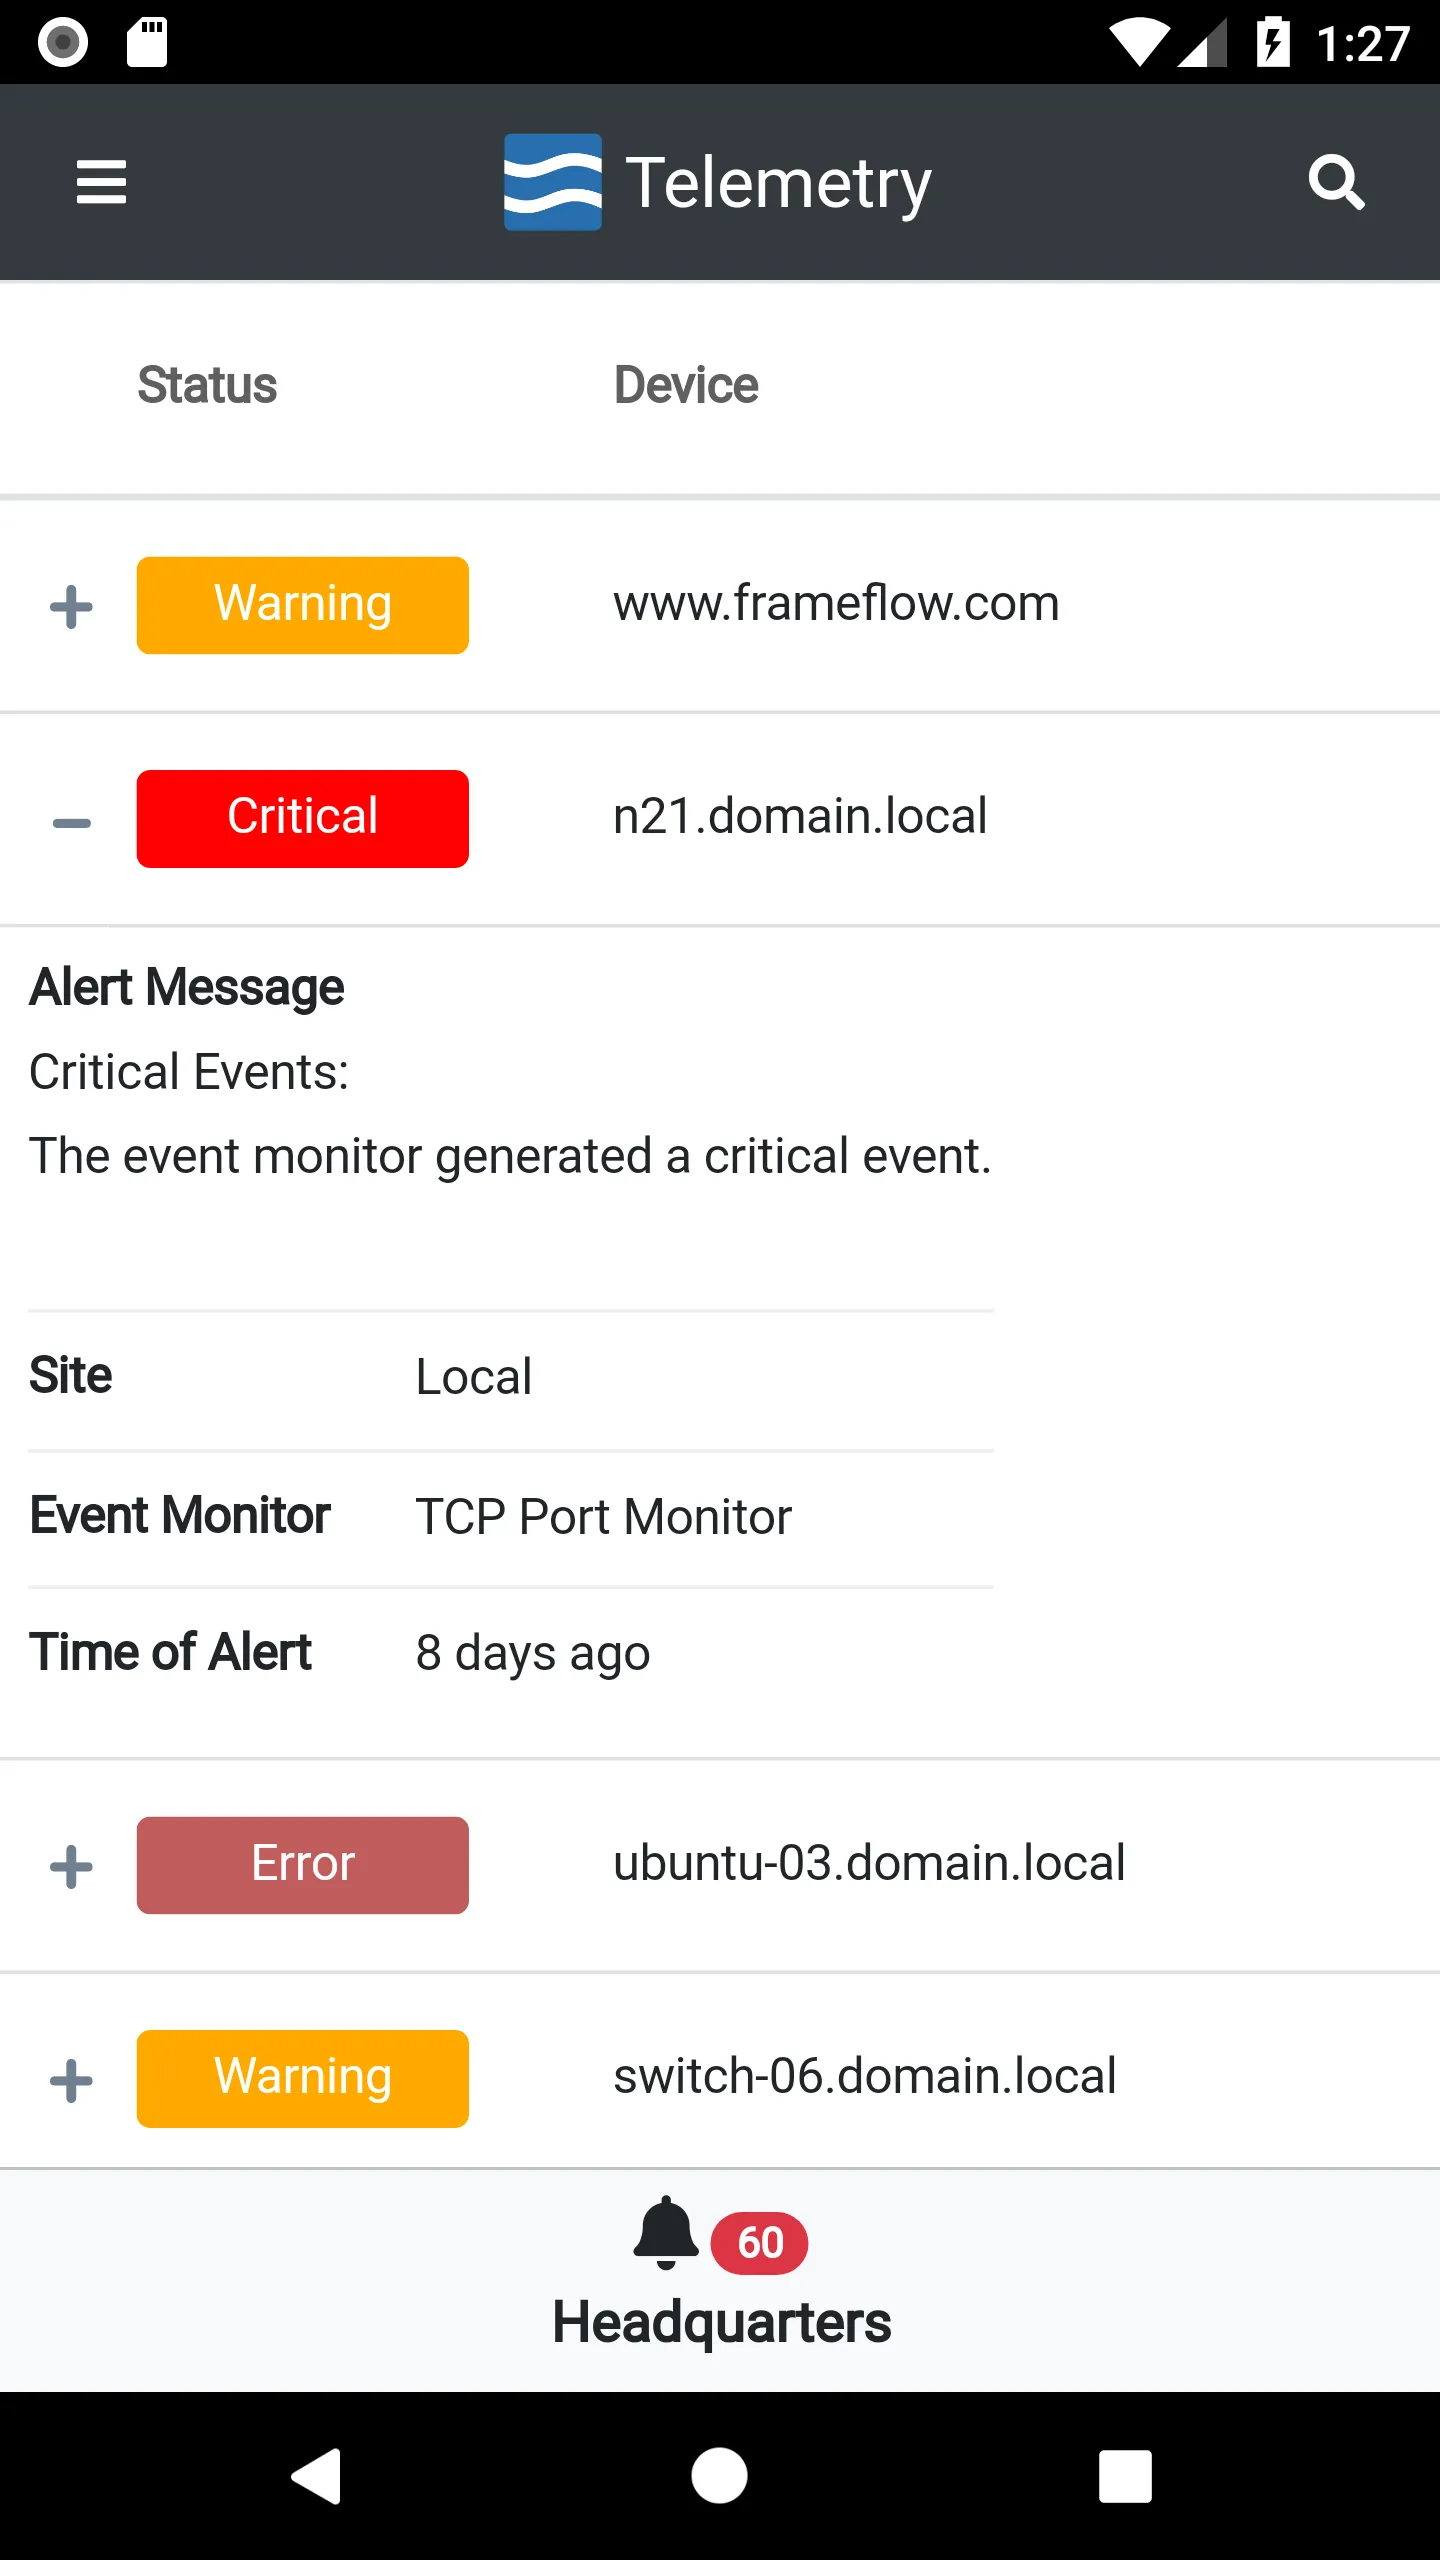Tap the status bar clock 1:27
Viewport: 1440px width, 2560px height.
[1363, 44]
